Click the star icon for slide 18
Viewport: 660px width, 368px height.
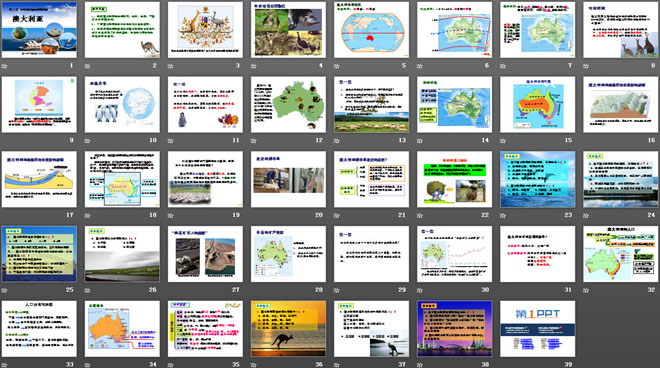click(88, 216)
